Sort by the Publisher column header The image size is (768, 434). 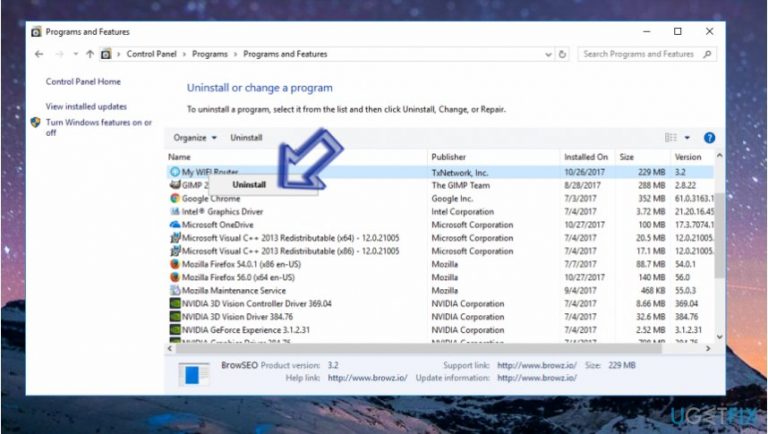tap(448, 157)
